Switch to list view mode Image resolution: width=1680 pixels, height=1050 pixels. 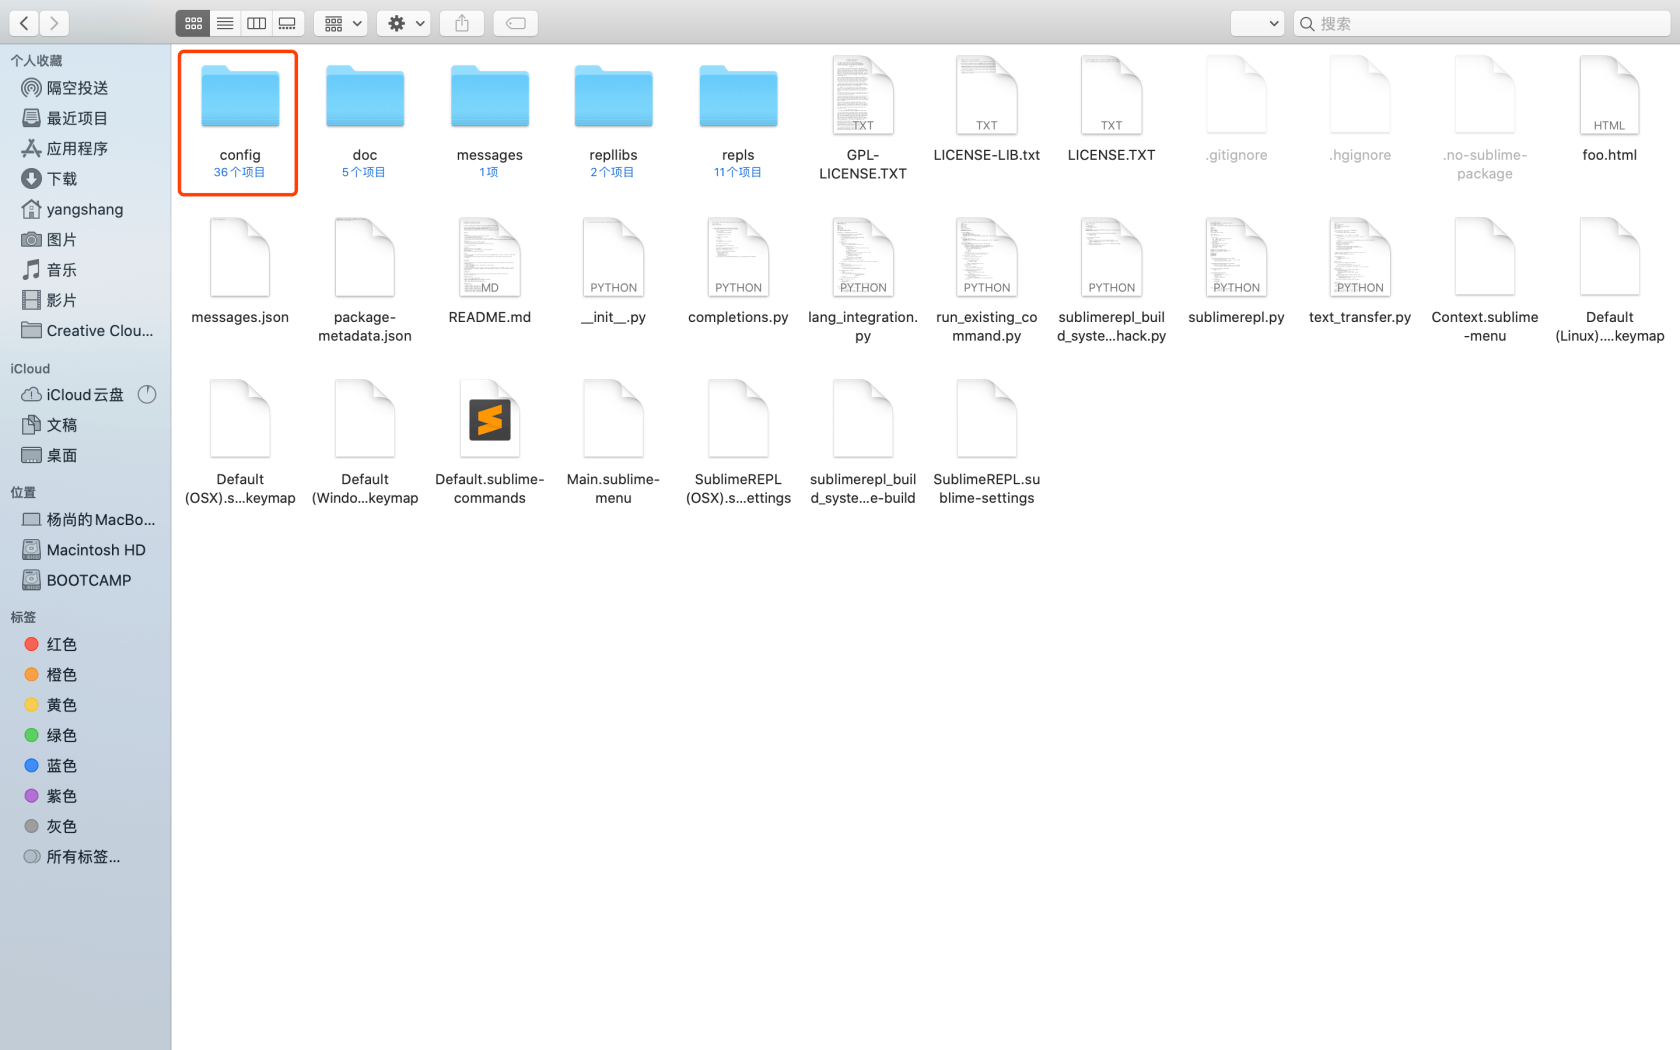225,23
